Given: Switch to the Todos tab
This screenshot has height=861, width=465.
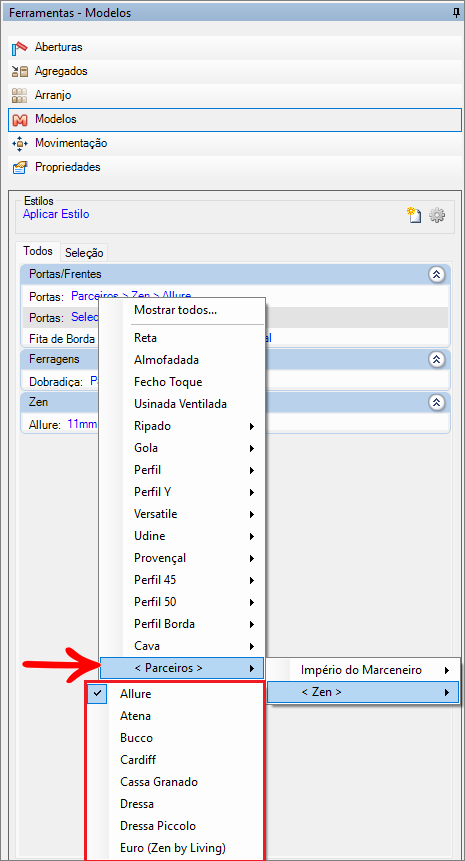Looking at the screenshot, I should (x=38, y=251).
